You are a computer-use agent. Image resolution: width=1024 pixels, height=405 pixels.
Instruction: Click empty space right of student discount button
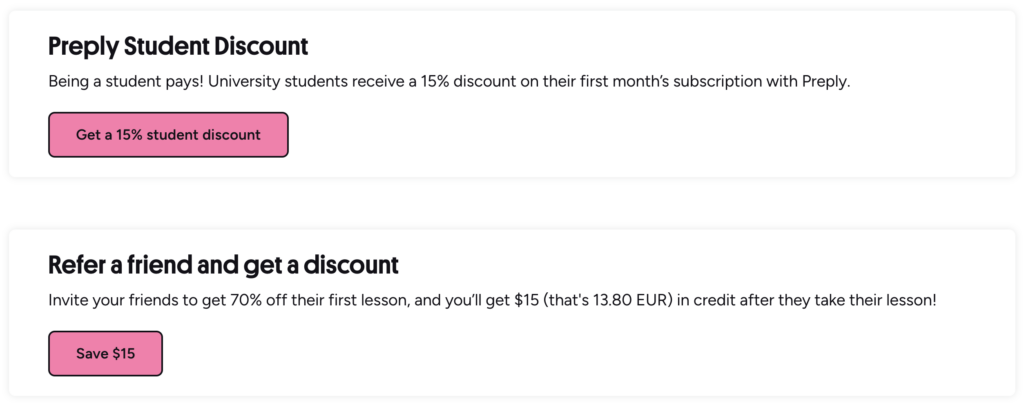tap(600, 135)
